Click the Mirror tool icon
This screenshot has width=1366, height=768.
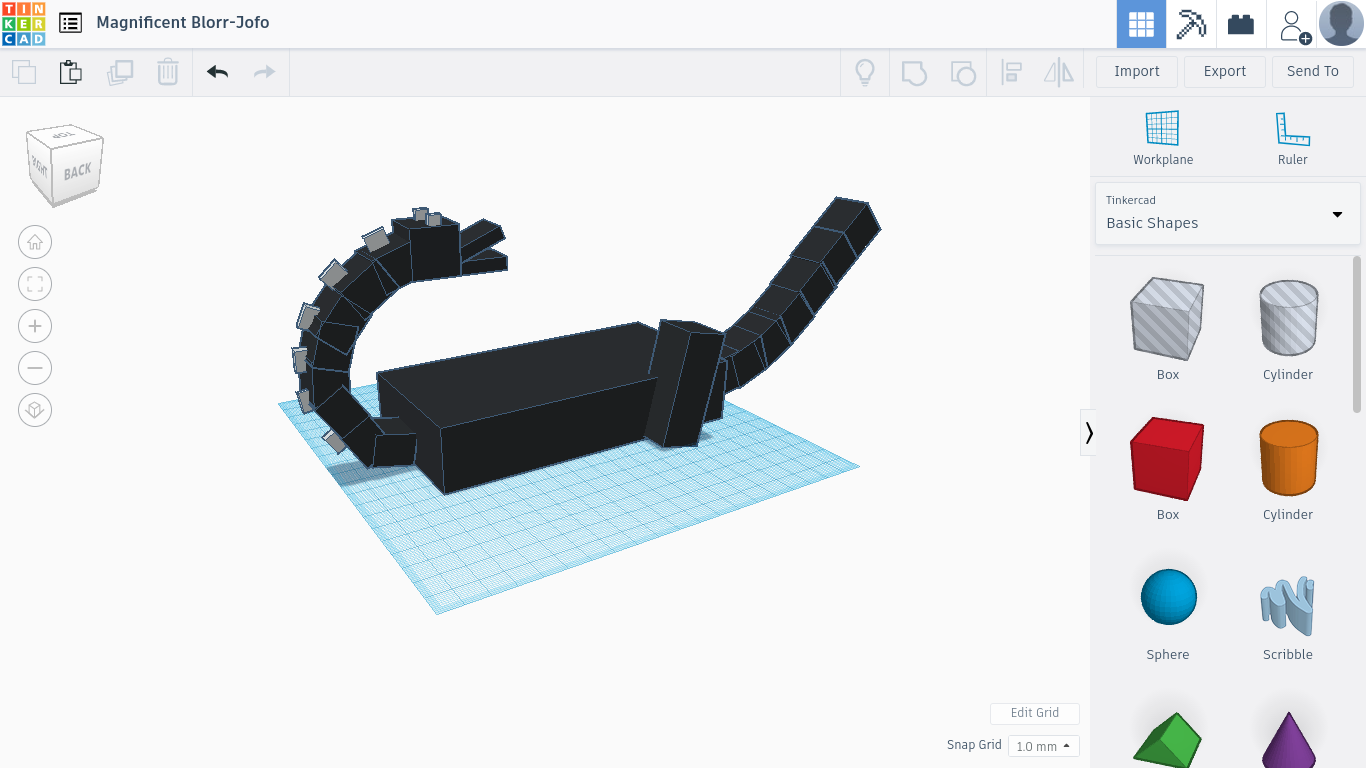(x=1058, y=72)
